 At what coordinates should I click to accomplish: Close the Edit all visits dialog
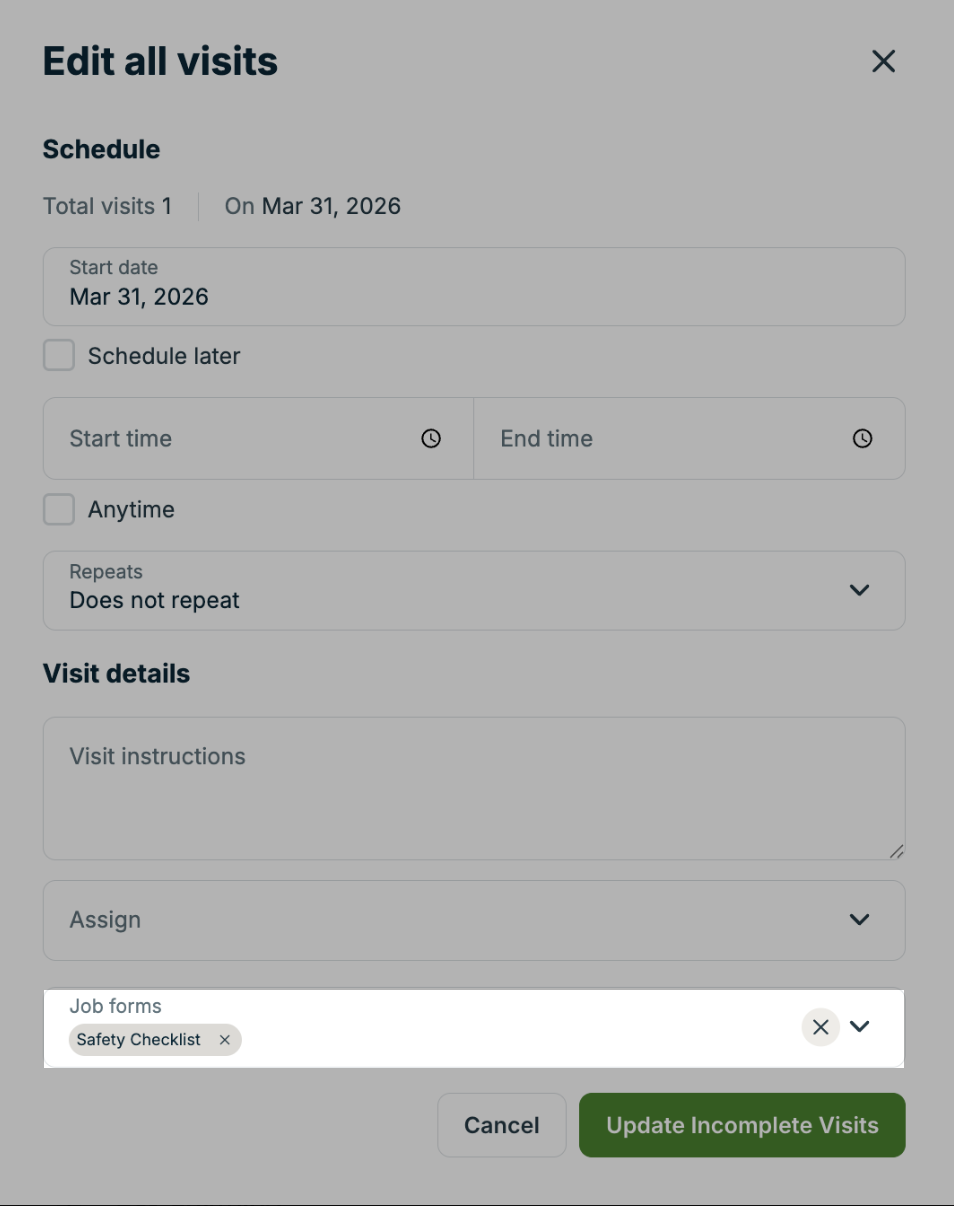pos(883,62)
